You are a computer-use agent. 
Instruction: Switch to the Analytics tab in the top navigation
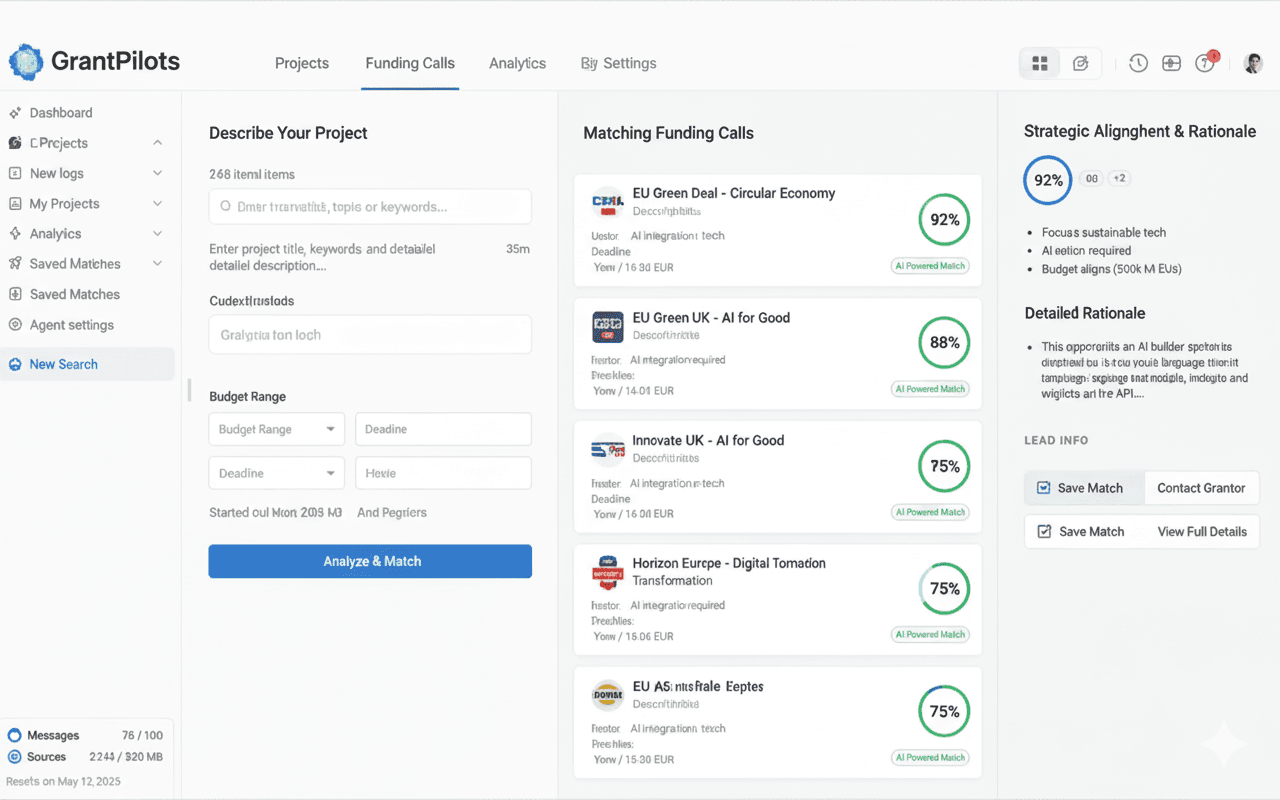click(517, 62)
